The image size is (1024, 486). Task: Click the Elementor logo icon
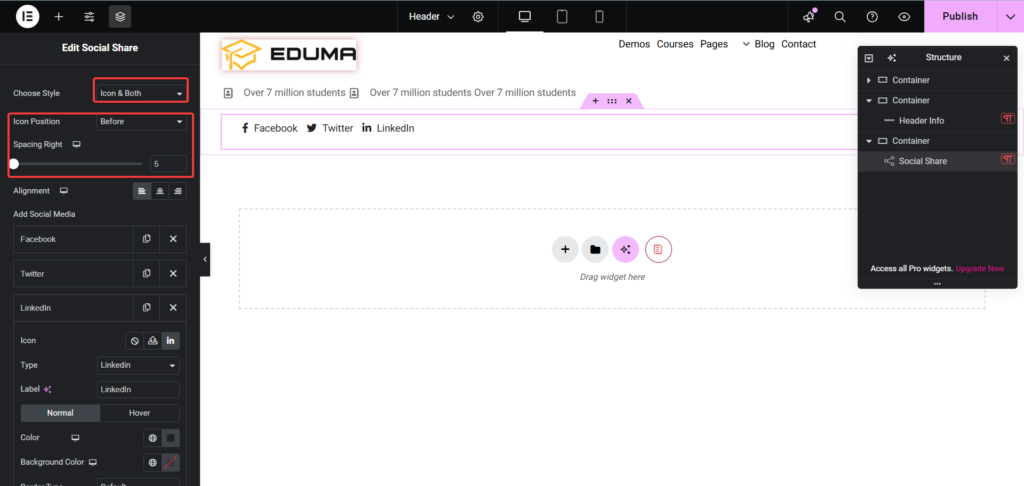click(x=27, y=16)
